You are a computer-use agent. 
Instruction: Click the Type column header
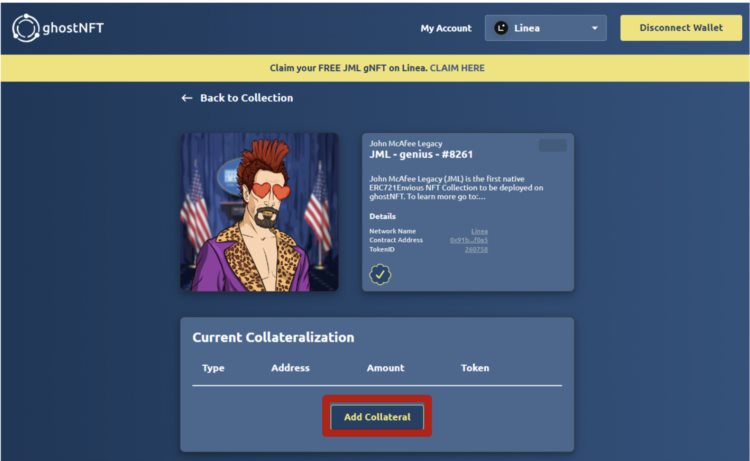point(213,368)
